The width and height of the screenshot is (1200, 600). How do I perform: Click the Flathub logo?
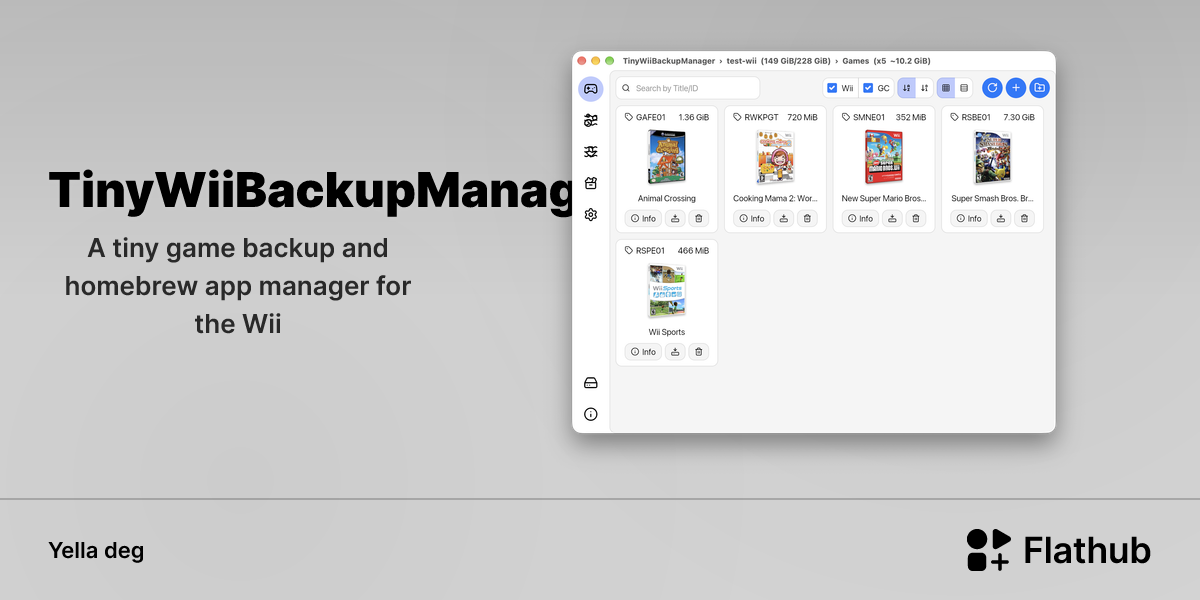[1058, 550]
